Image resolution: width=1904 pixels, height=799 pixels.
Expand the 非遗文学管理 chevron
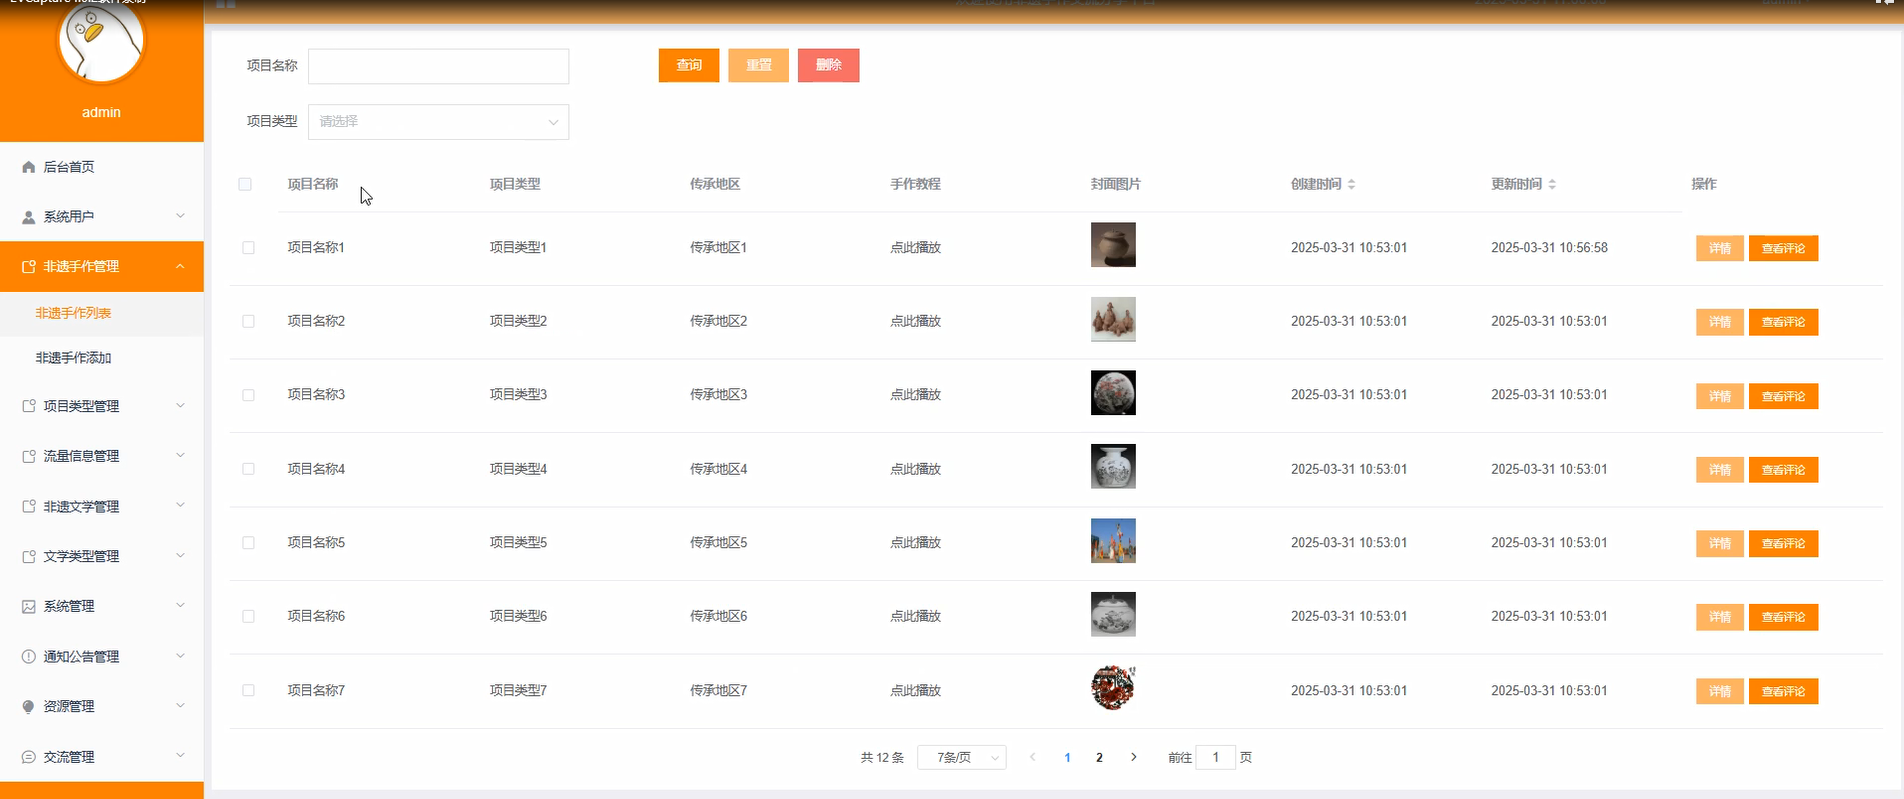pyautogui.click(x=180, y=505)
